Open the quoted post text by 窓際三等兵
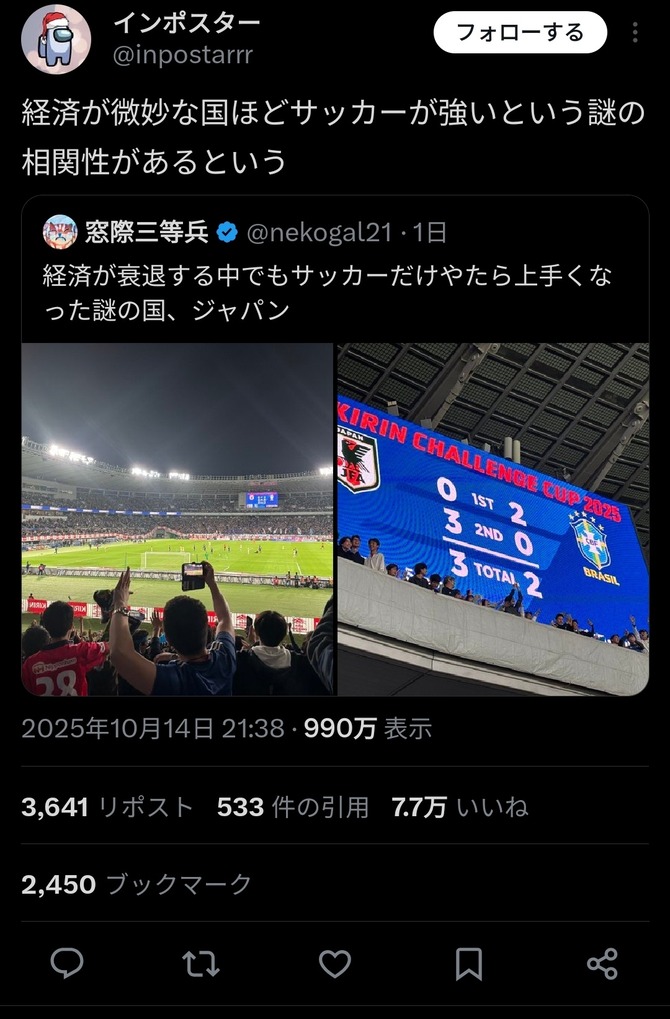 click(328, 293)
